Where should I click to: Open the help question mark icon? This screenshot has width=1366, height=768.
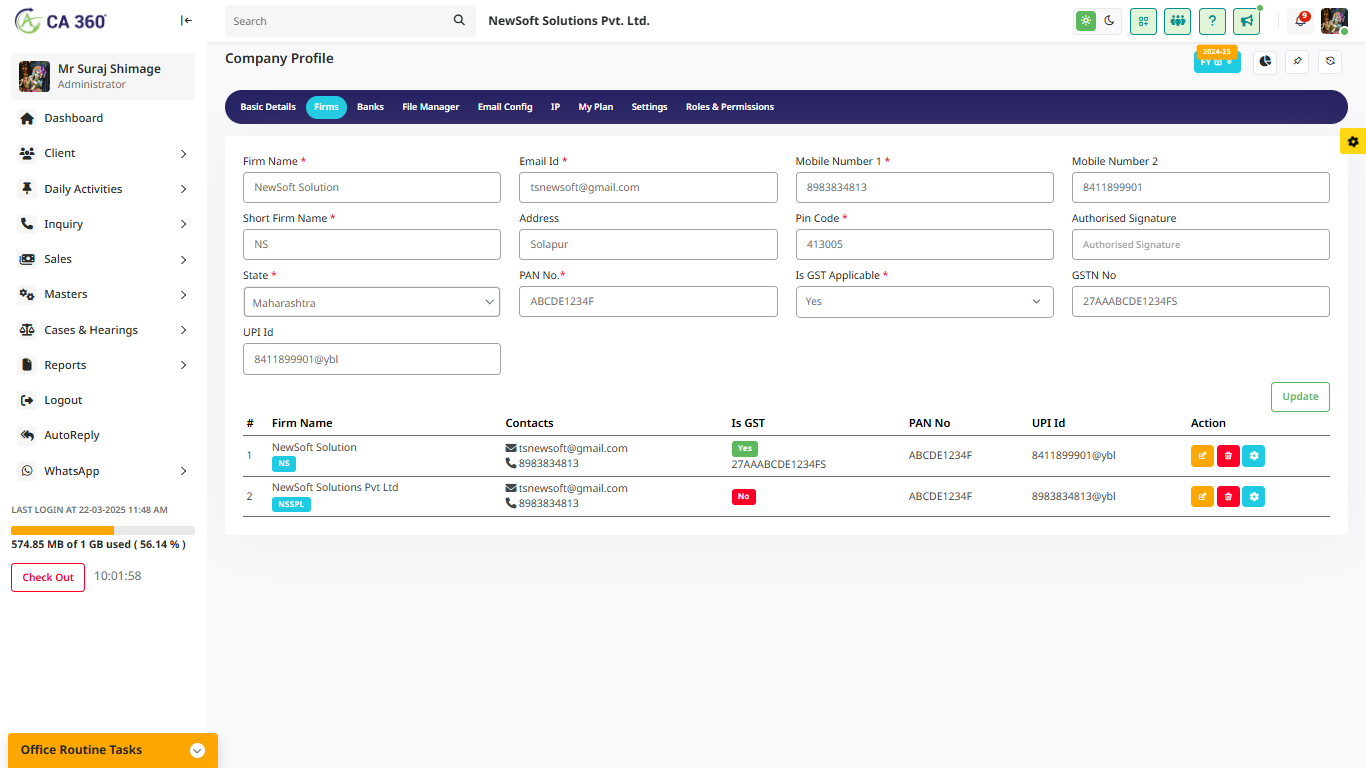point(1212,21)
